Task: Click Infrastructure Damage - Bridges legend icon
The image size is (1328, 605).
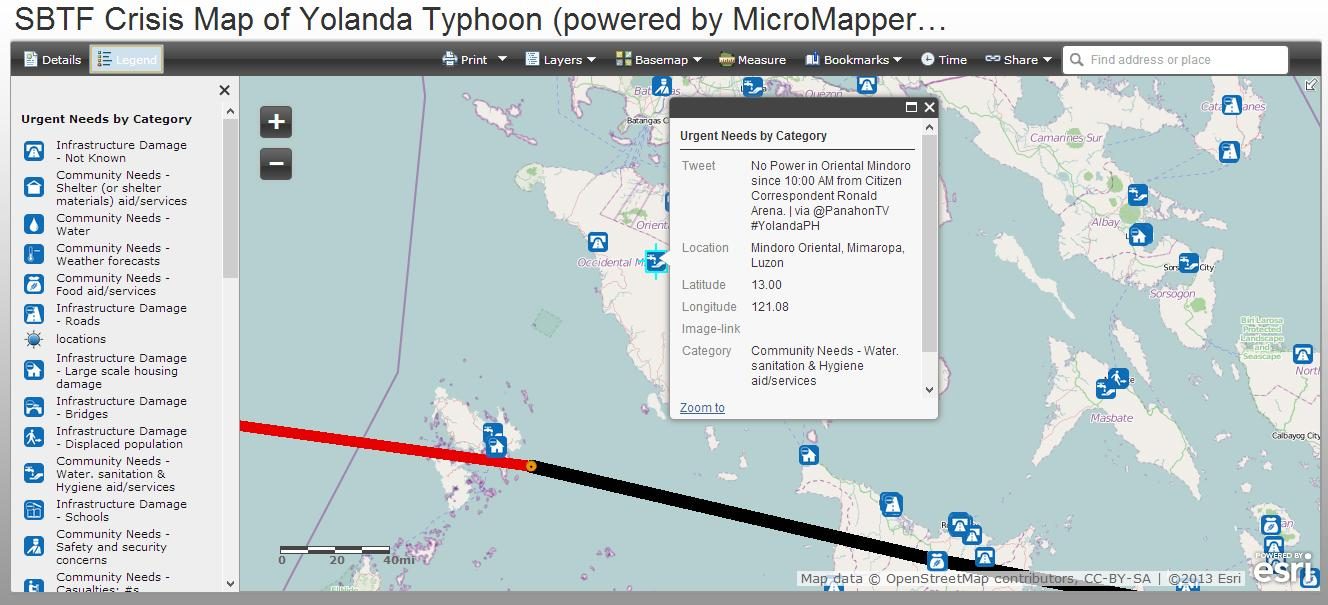Action: point(34,407)
